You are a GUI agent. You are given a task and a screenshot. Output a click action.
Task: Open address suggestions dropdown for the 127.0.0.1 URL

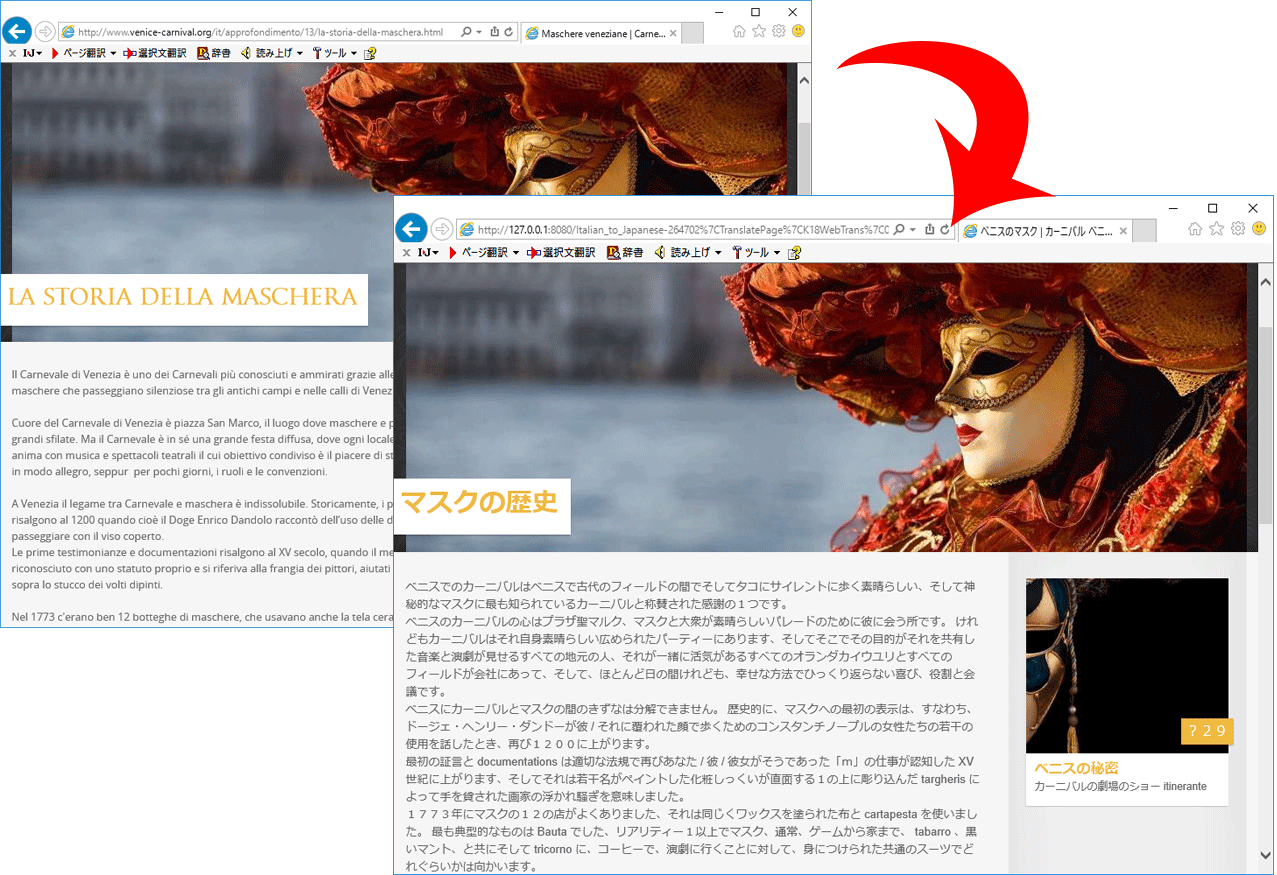point(913,230)
